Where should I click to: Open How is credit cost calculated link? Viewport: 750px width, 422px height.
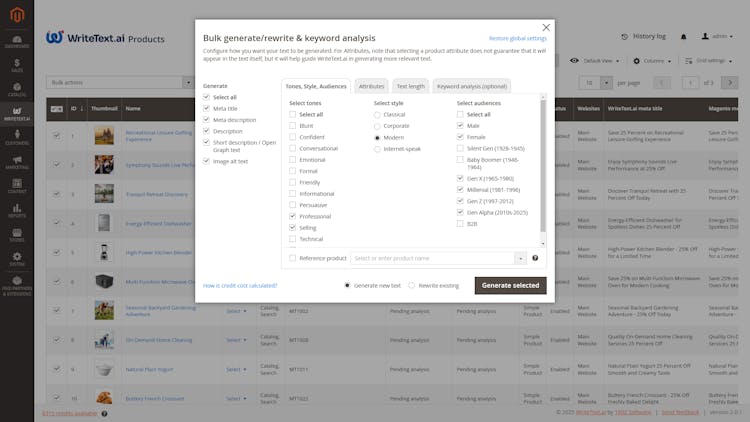click(x=240, y=286)
